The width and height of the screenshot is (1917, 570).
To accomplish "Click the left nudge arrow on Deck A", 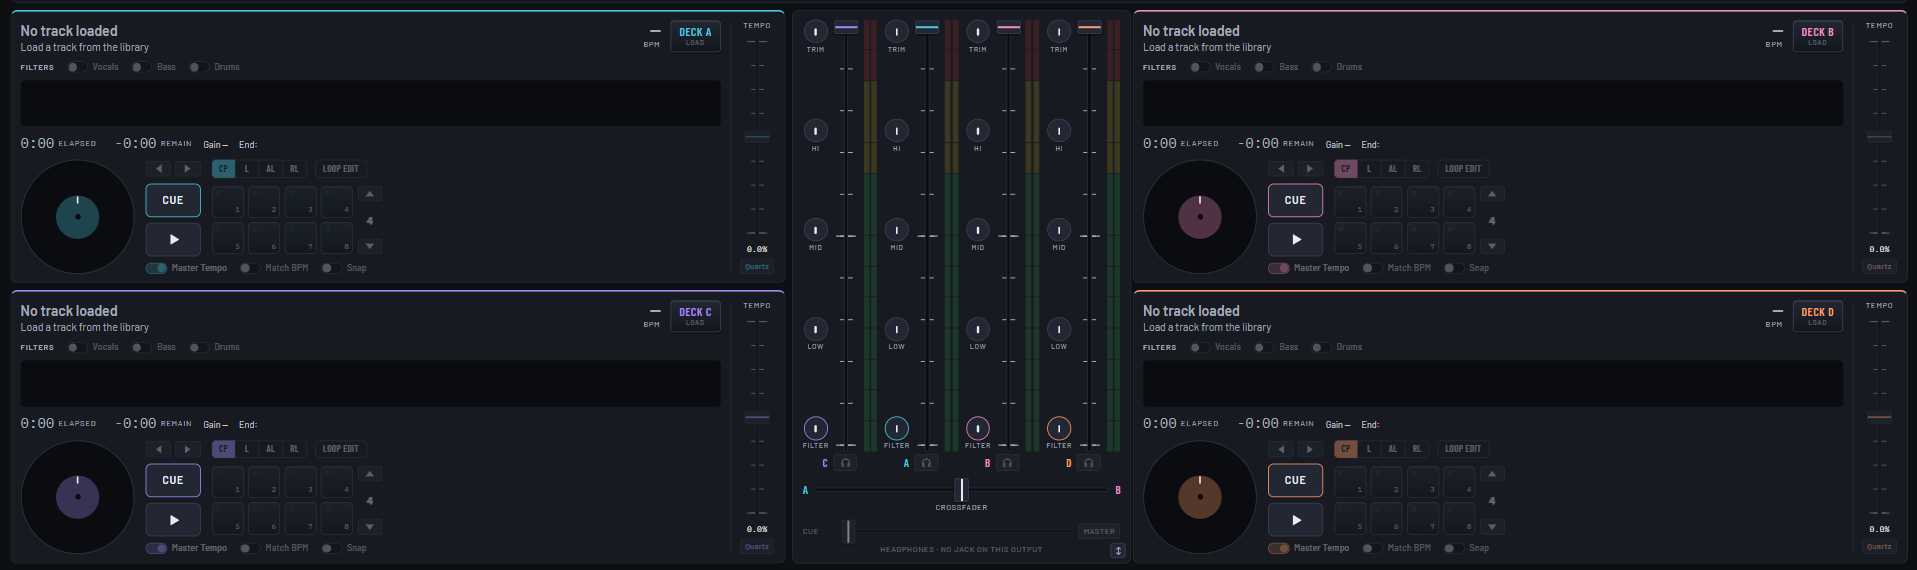I will pos(159,169).
